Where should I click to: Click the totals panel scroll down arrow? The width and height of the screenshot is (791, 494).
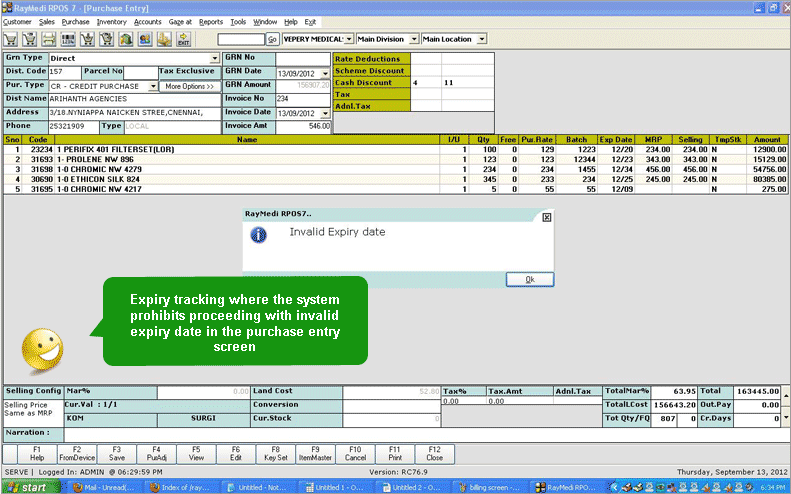pos(786,418)
